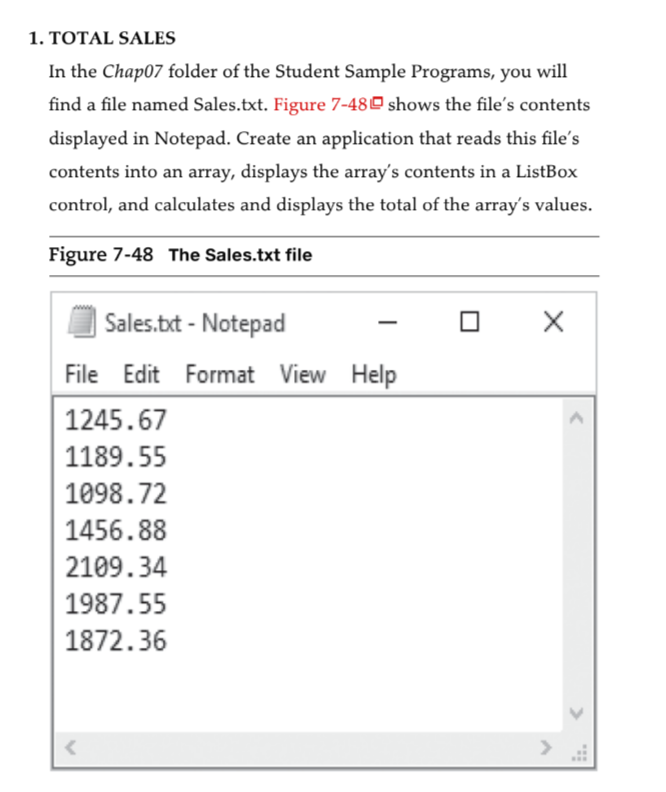The image size is (666, 792).
Task: Open the File menu in Notepad
Action: coord(81,374)
